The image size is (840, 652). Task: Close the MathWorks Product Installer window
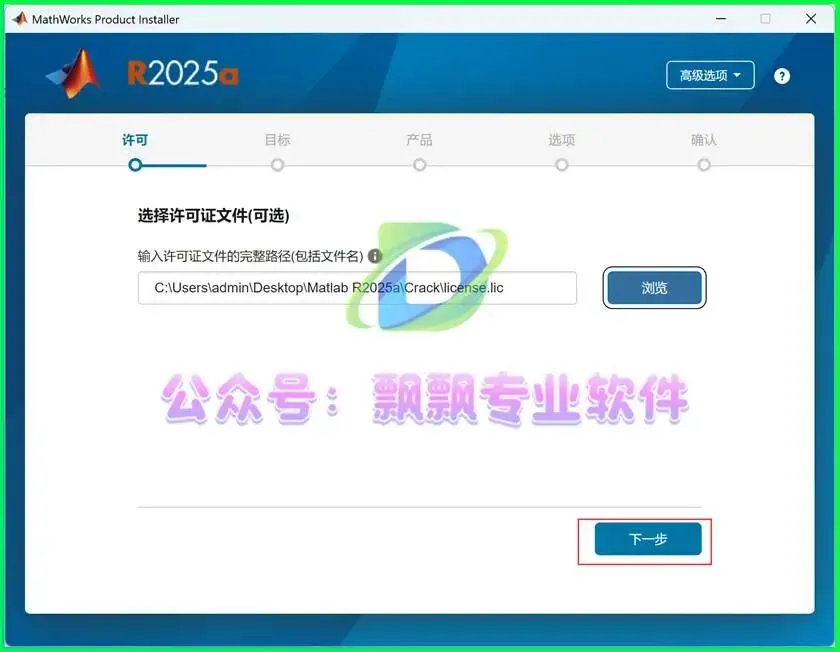click(x=811, y=19)
